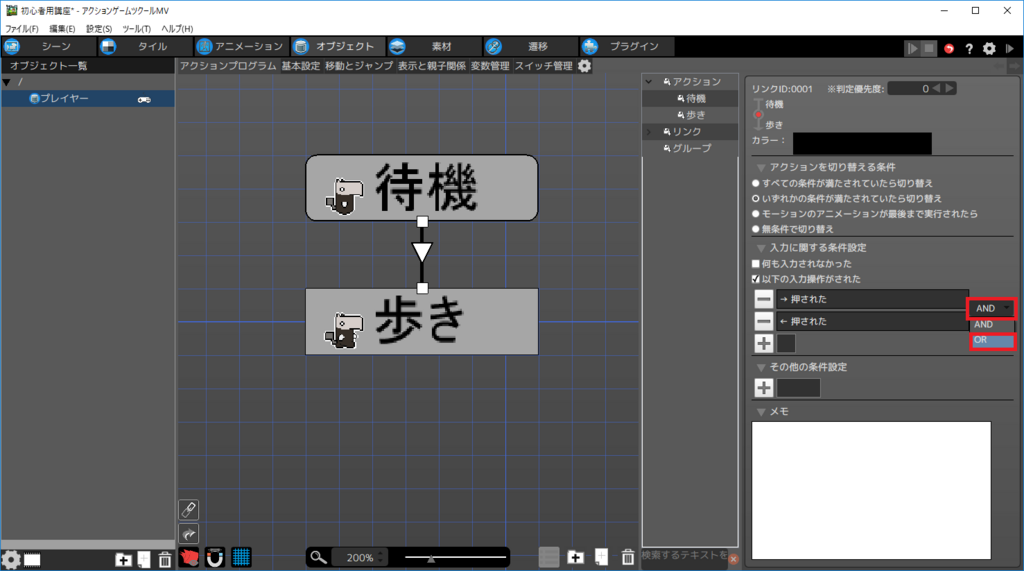The width and height of the screenshot is (1024, 571).
Task: Click the gear icon beside スイッチ管理 tab
Action: pyautogui.click(x=584, y=66)
